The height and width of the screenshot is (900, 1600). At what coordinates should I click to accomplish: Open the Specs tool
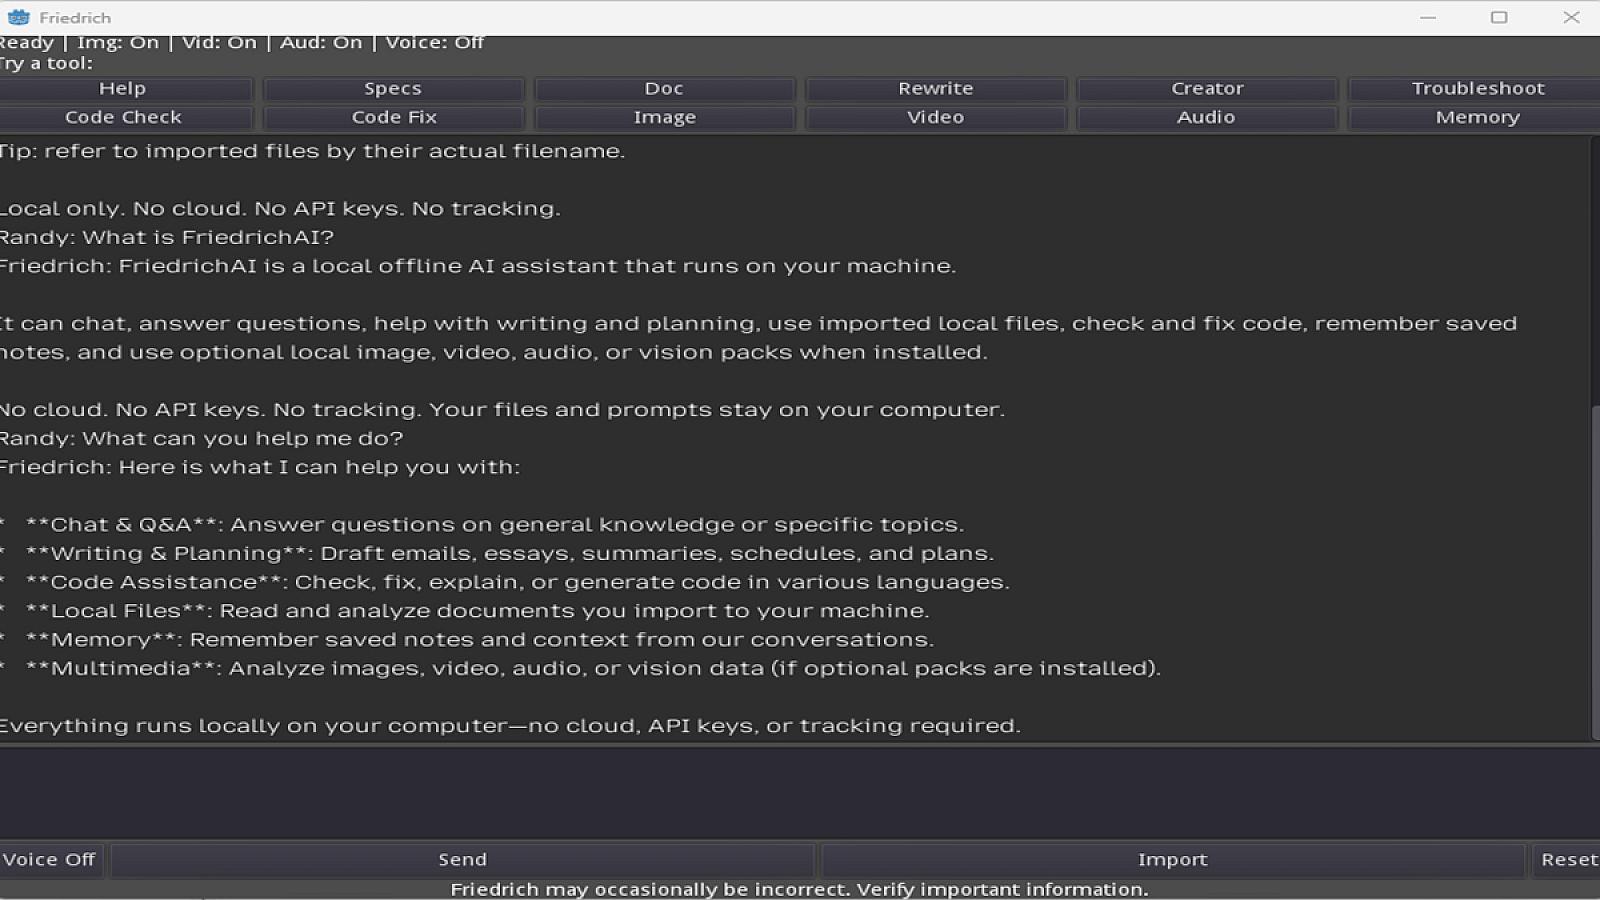point(393,88)
